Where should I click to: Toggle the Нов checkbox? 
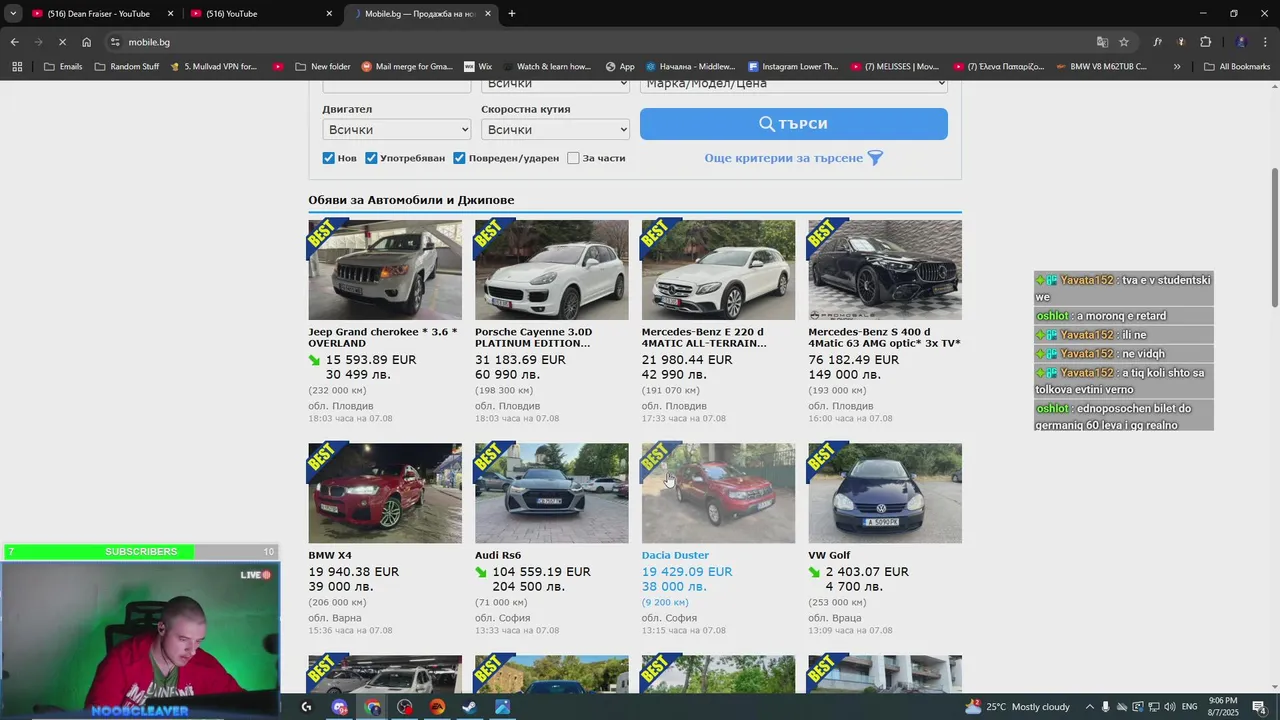tap(328, 158)
